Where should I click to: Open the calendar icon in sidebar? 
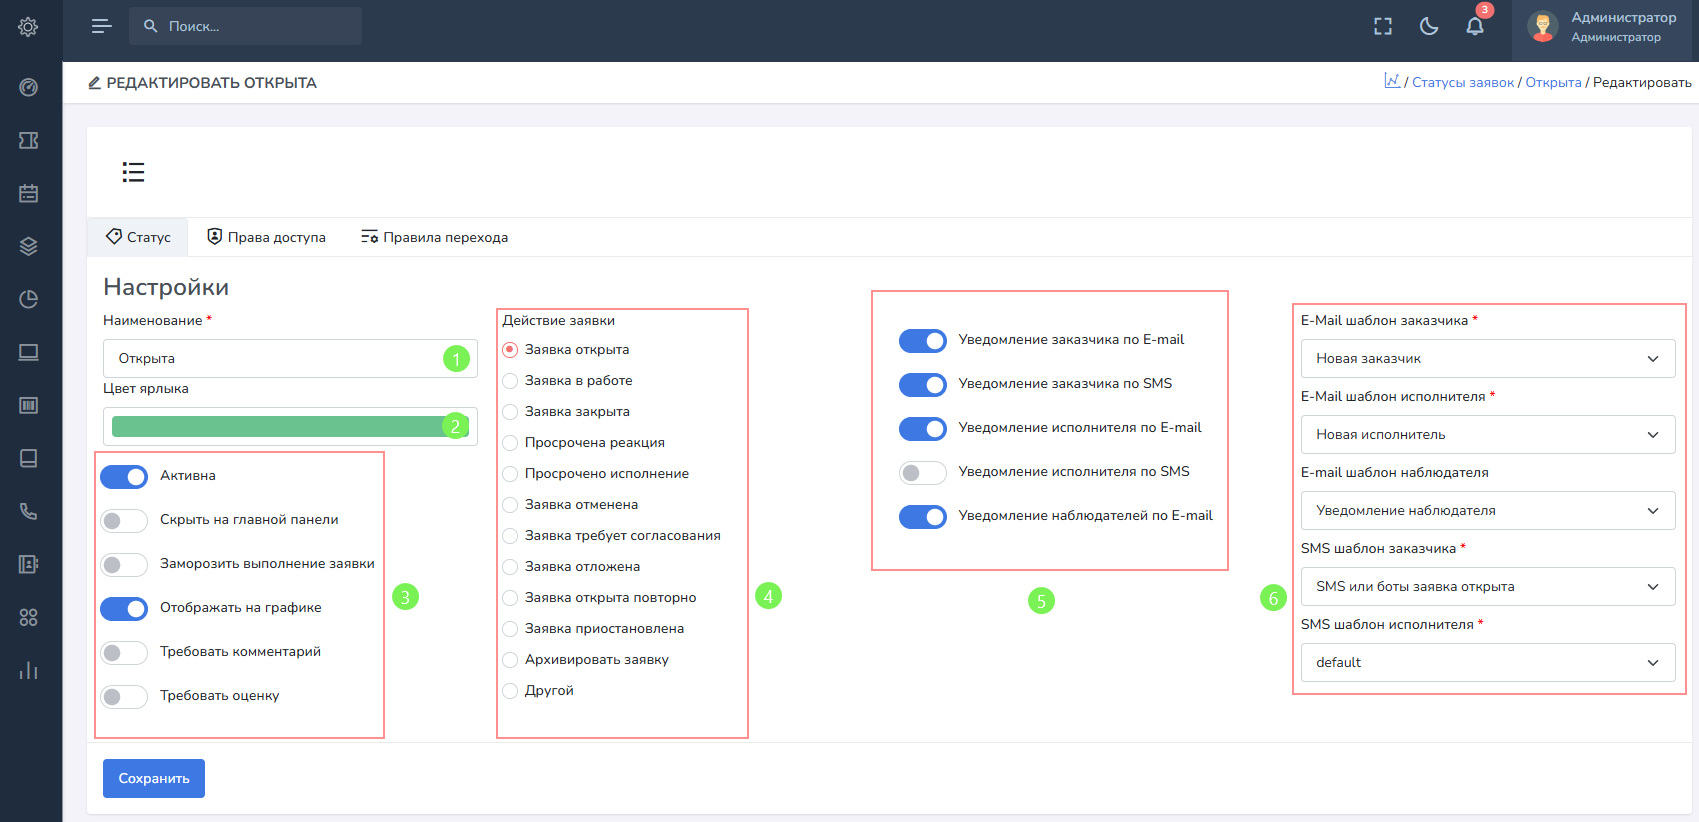pyautogui.click(x=28, y=193)
